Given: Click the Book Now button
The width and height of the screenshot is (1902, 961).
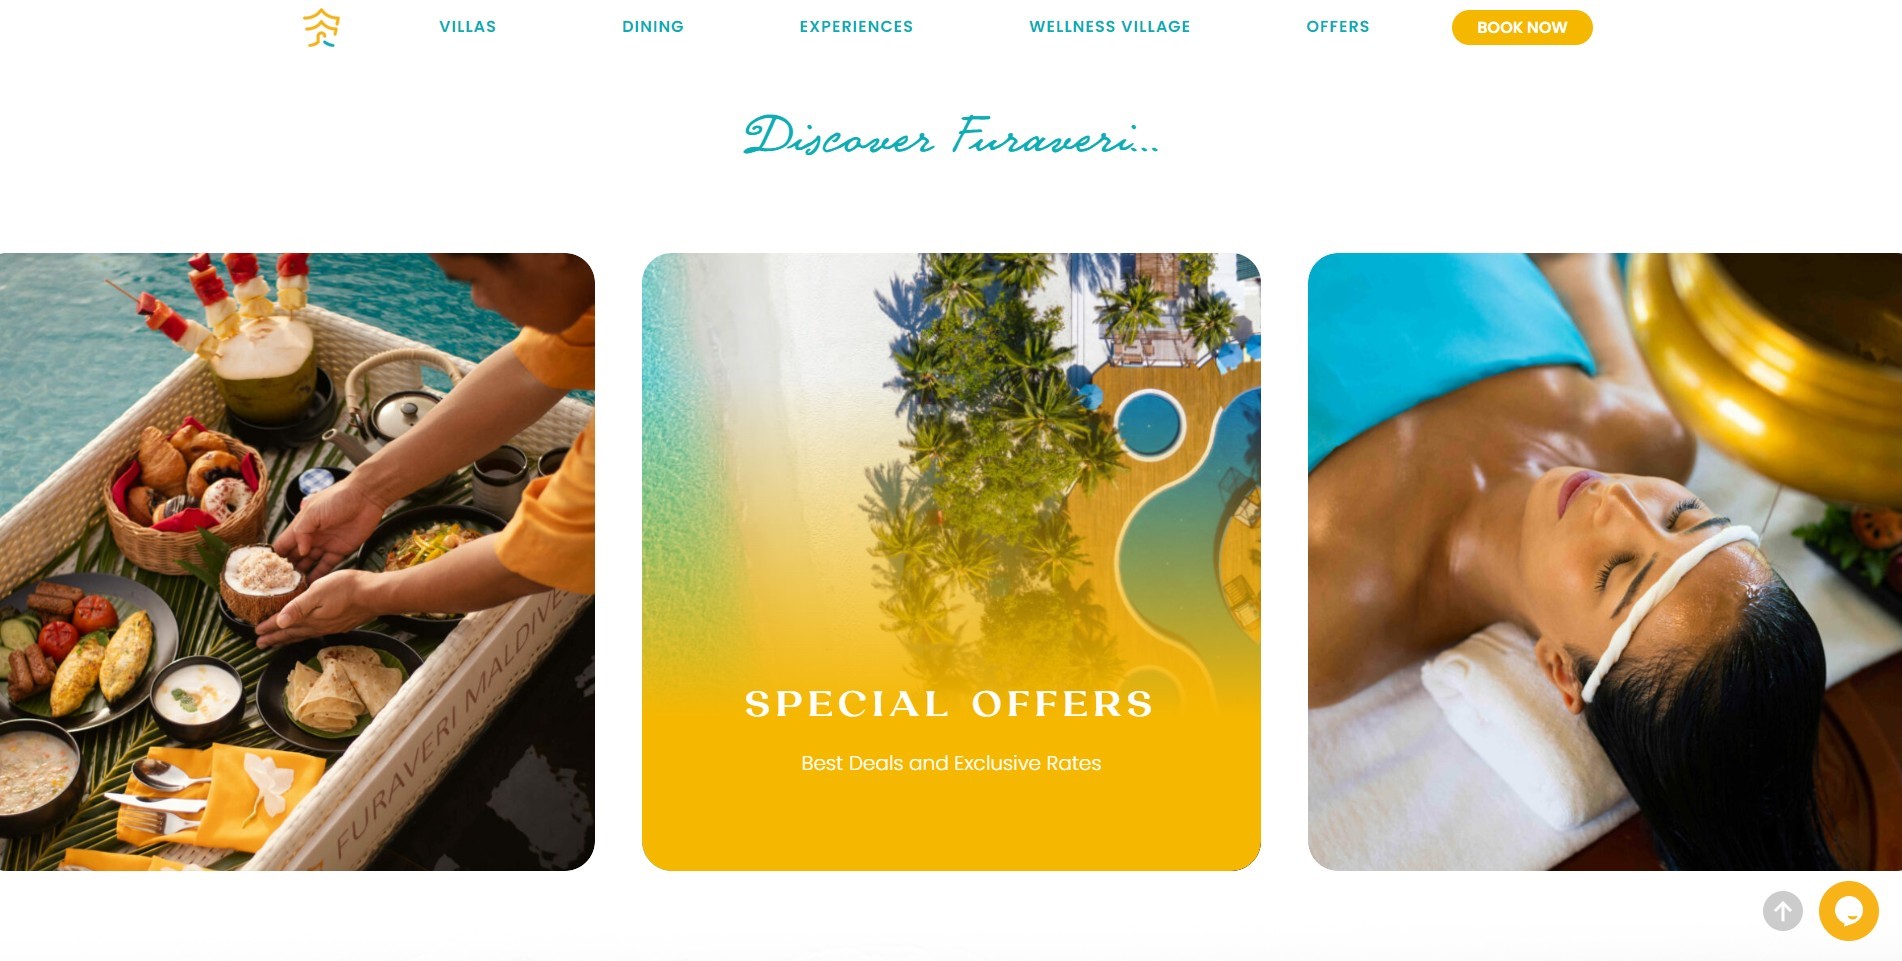Looking at the screenshot, I should click(x=1521, y=27).
